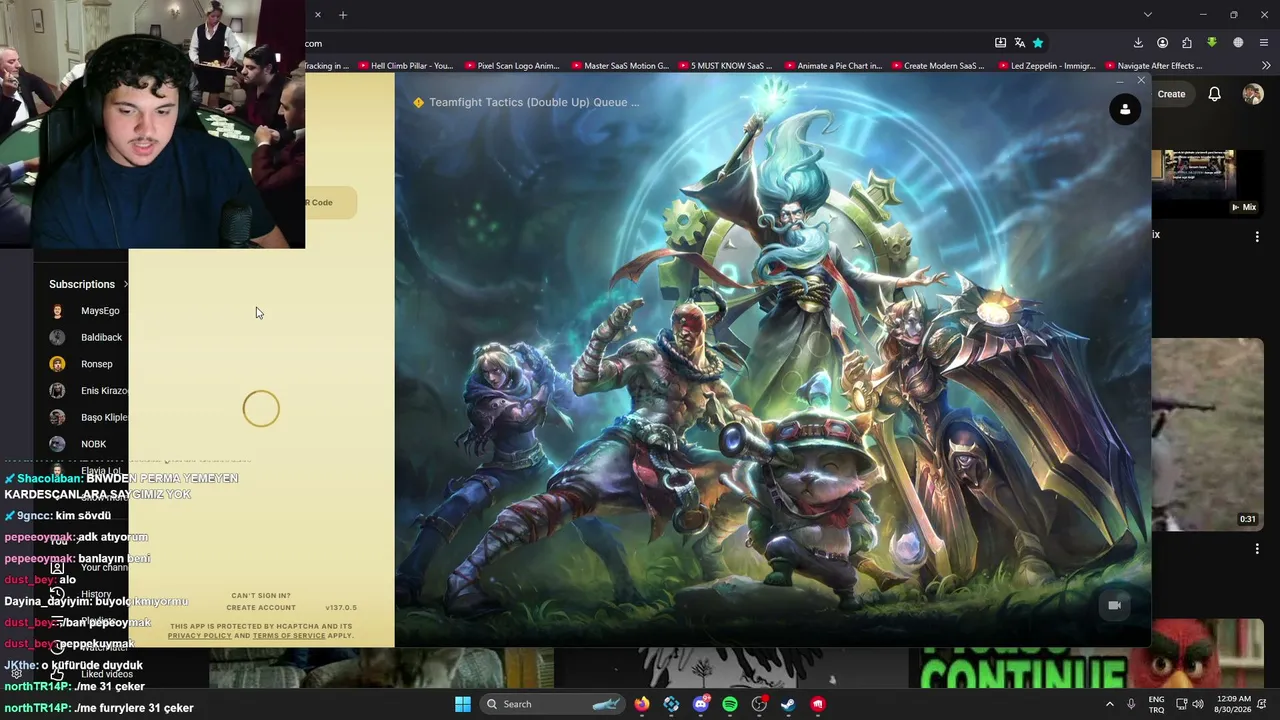The image size is (1280, 720).
Task: Open the browser downloads icon
Action: tap(1138, 43)
